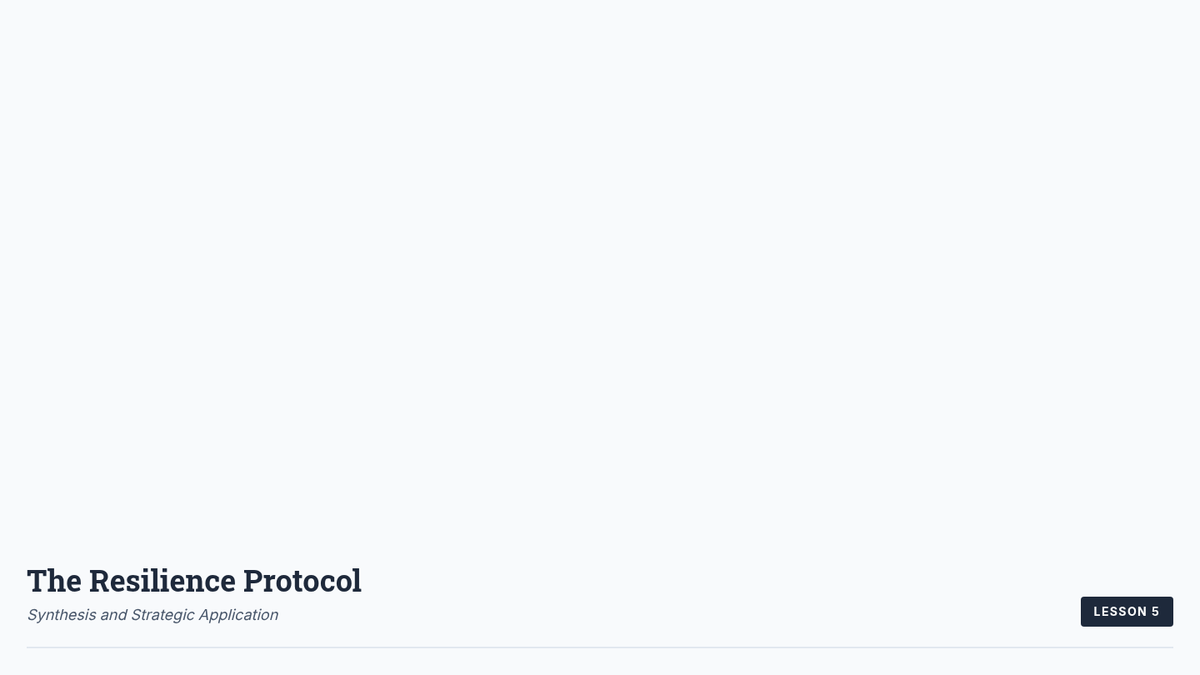Click the word "and" in the subtitle
Image resolution: width=1200 pixels, height=675 pixels.
[x=113, y=615]
